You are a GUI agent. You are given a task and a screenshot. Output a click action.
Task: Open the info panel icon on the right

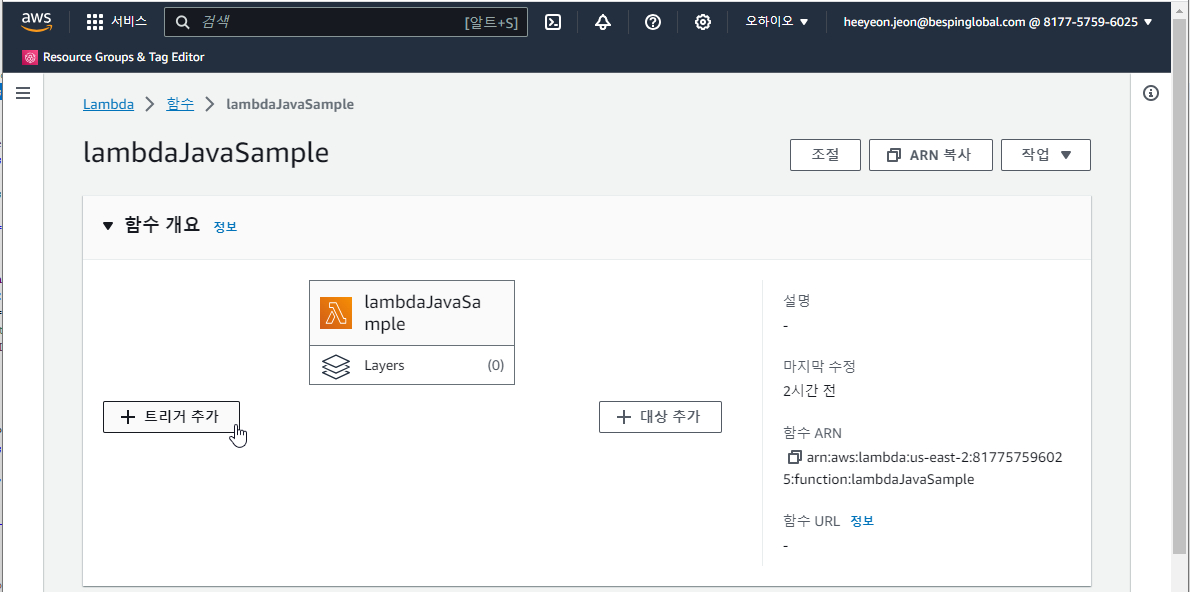tap(1151, 93)
